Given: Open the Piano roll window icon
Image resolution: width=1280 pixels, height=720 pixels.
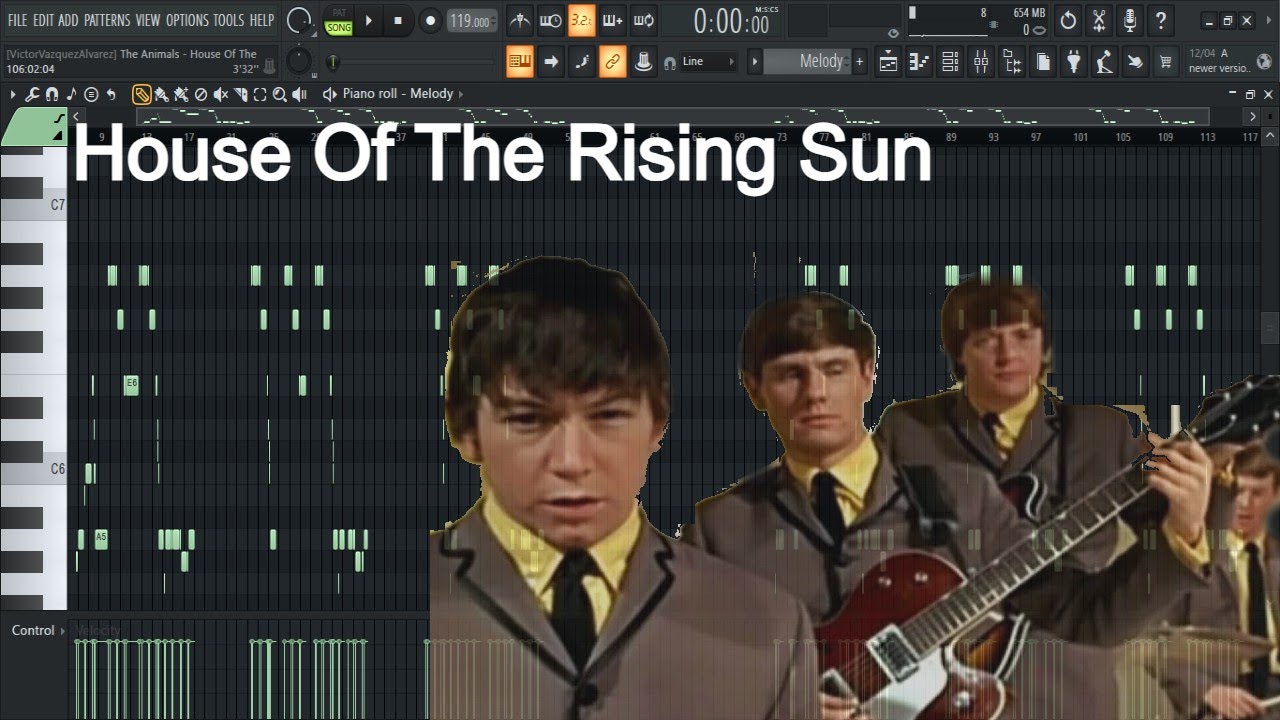Looking at the screenshot, I should 919,62.
